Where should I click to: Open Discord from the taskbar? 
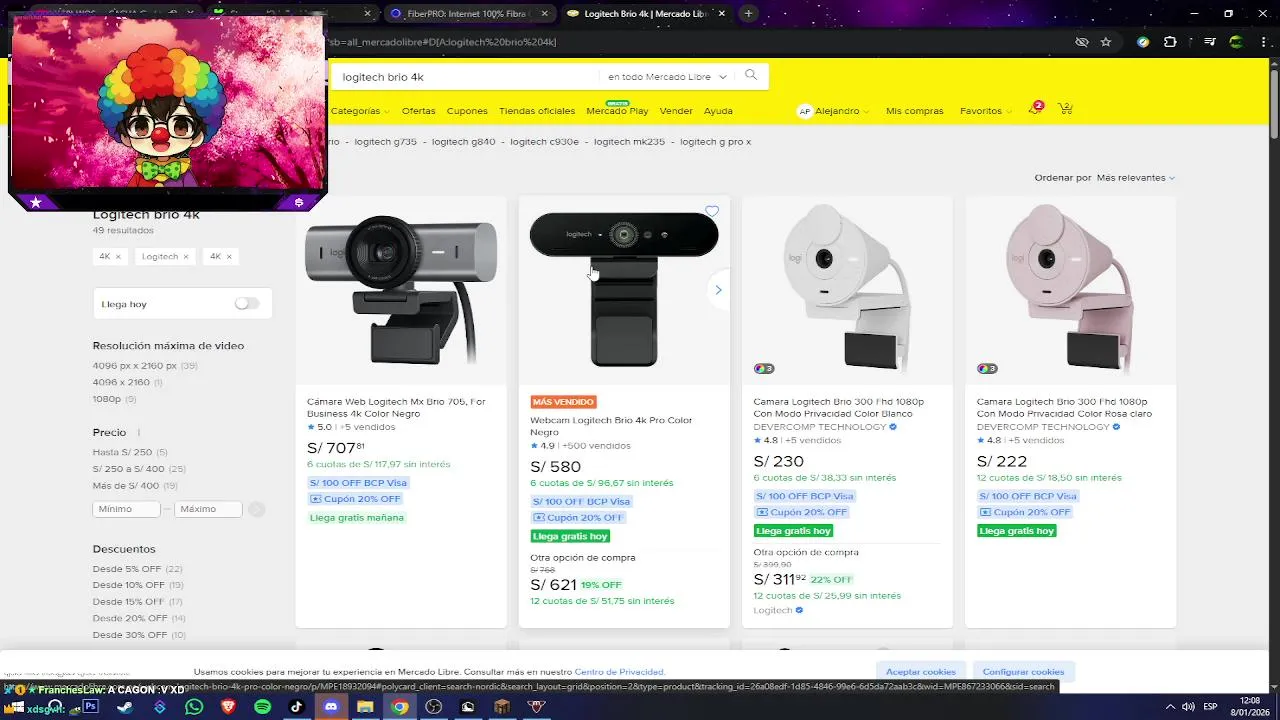(331, 706)
